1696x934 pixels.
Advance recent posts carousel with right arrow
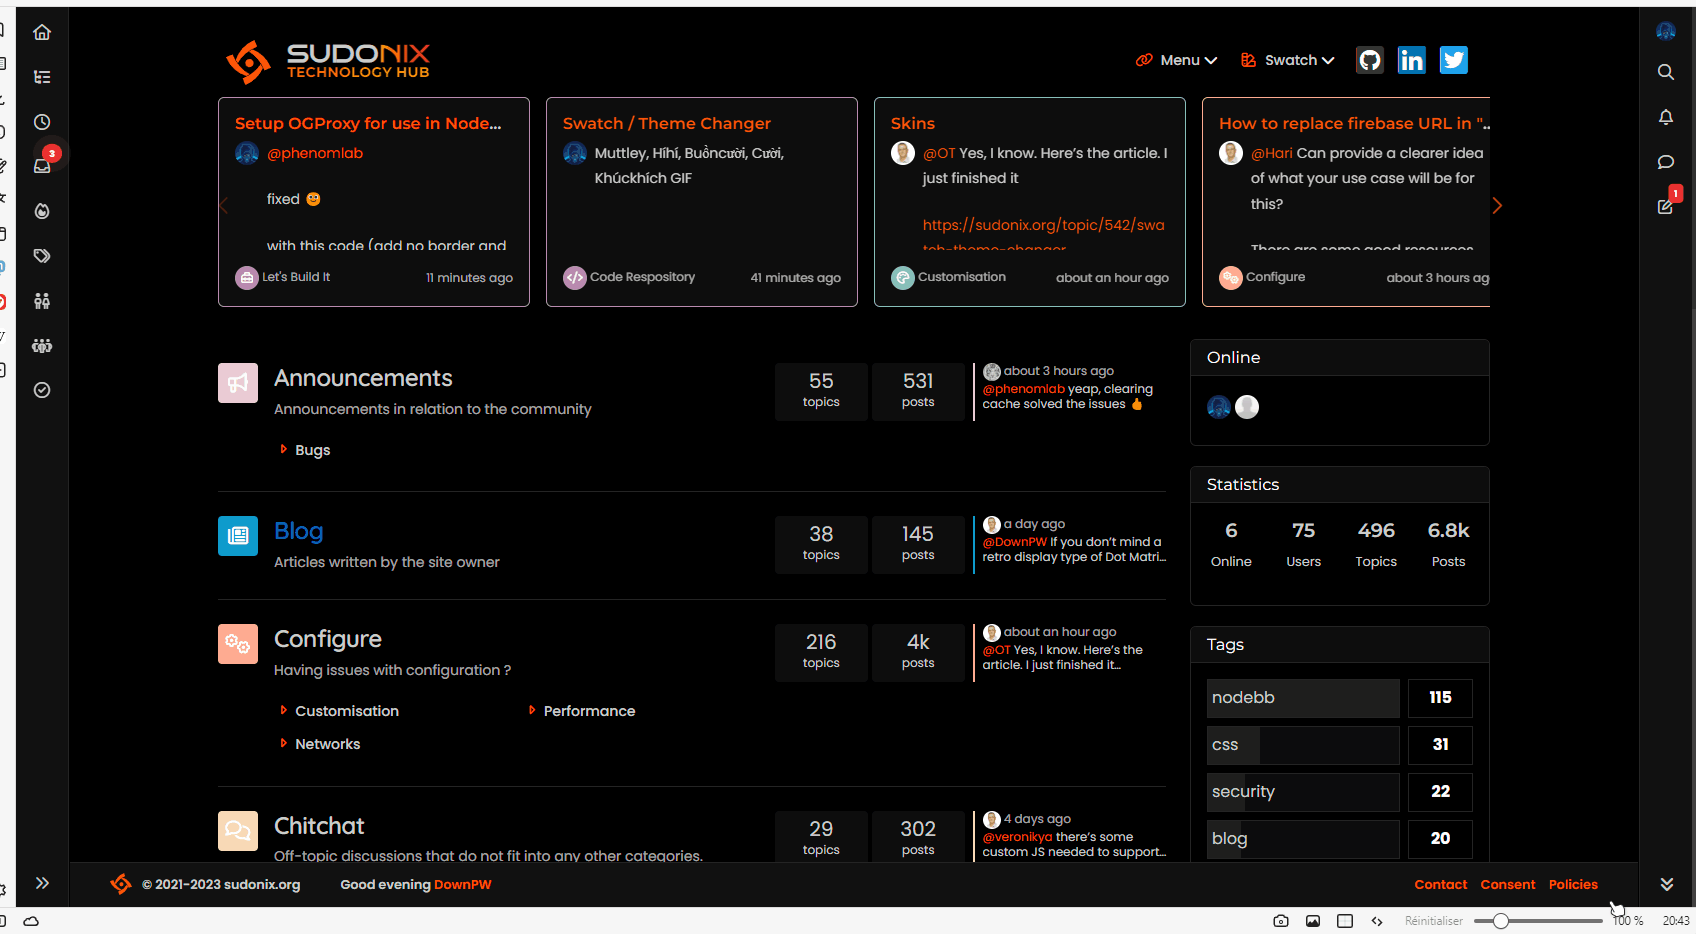[x=1497, y=205]
